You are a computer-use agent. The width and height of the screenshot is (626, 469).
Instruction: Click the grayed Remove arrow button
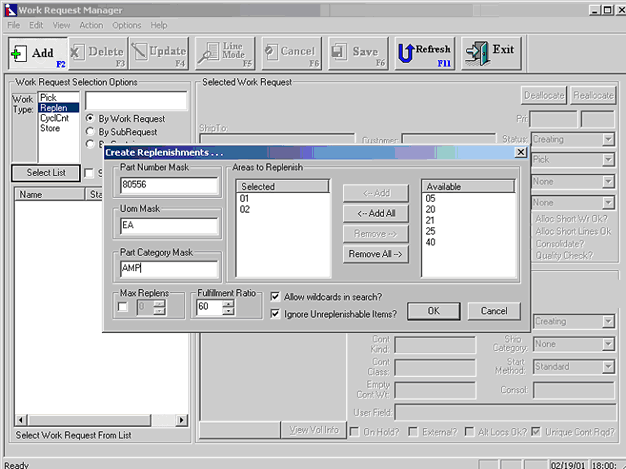pyautogui.click(x=376, y=234)
